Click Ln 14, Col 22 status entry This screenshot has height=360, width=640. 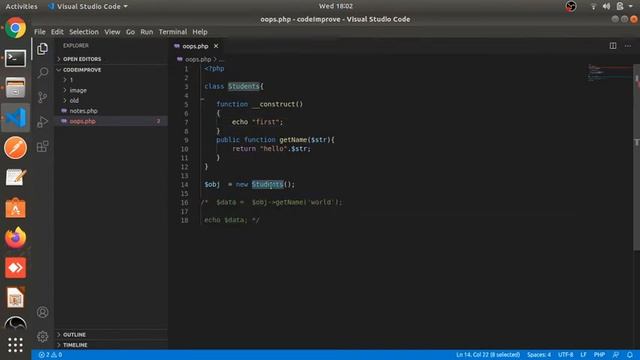point(488,355)
